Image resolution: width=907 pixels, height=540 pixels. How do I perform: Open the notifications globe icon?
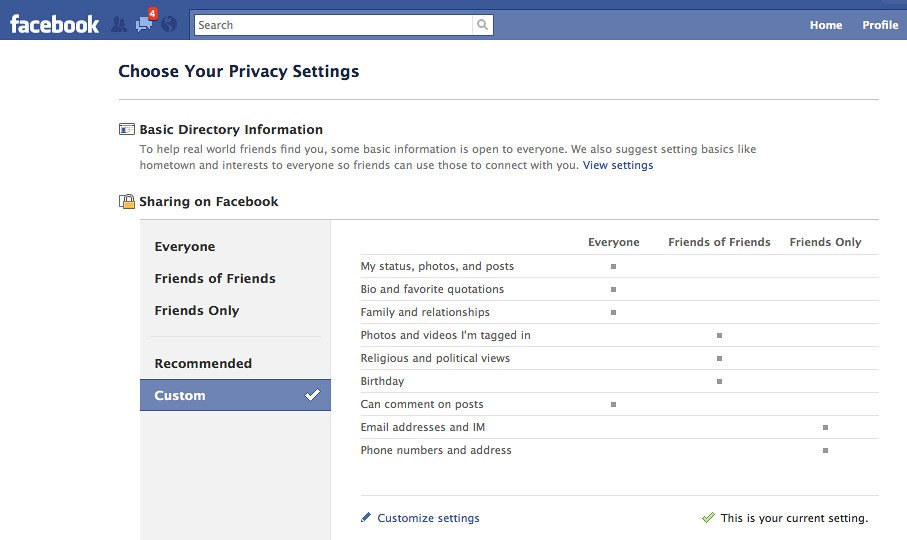[x=169, y=25]
